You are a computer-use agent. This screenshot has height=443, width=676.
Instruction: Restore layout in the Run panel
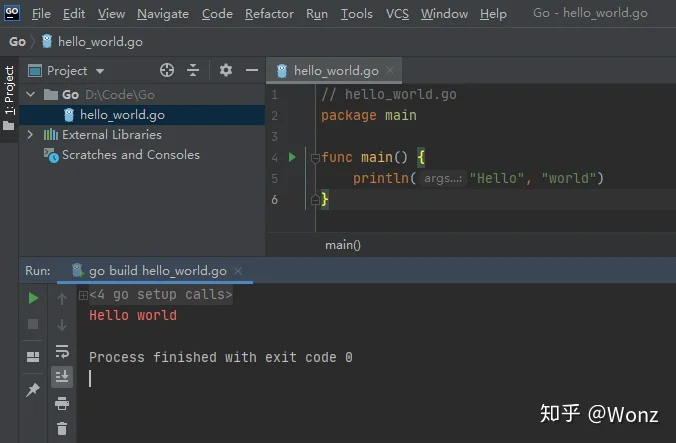point(33,357)
